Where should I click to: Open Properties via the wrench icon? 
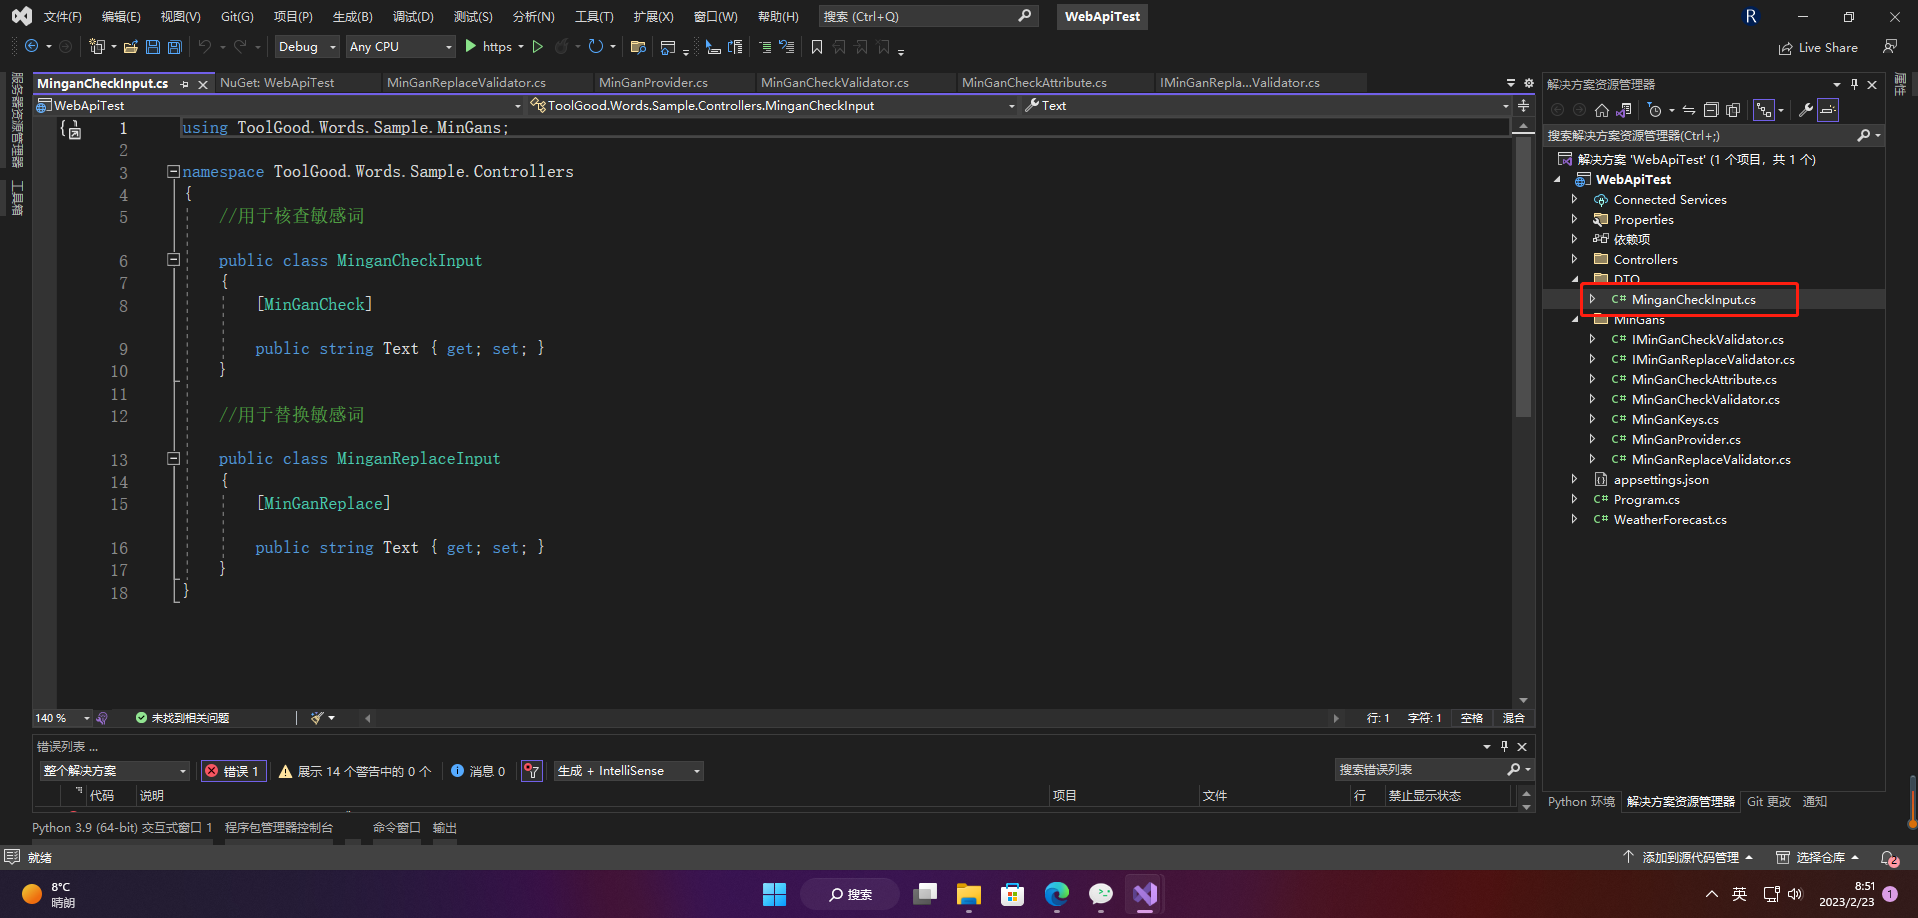1807,110
